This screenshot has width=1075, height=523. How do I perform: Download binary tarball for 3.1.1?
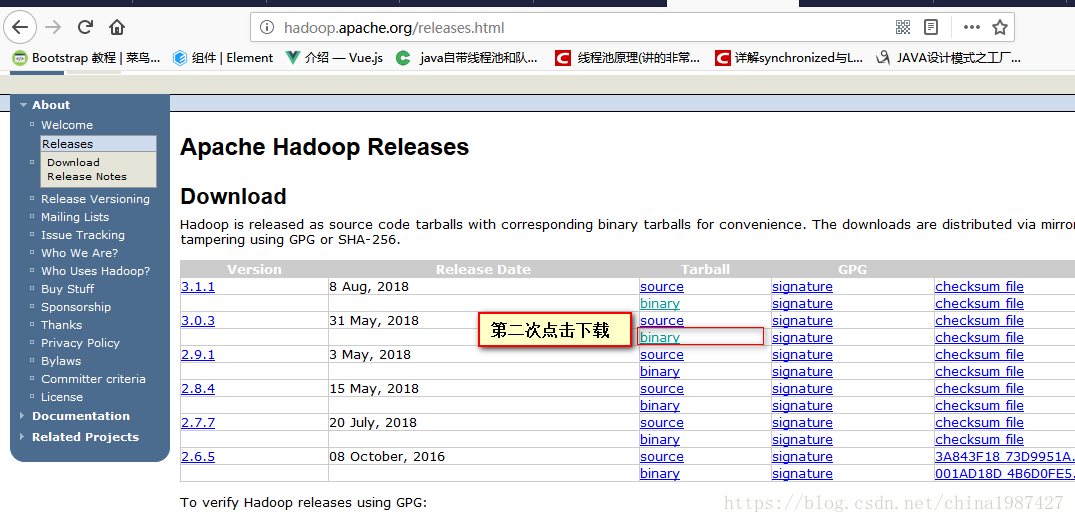coord(660,304)
